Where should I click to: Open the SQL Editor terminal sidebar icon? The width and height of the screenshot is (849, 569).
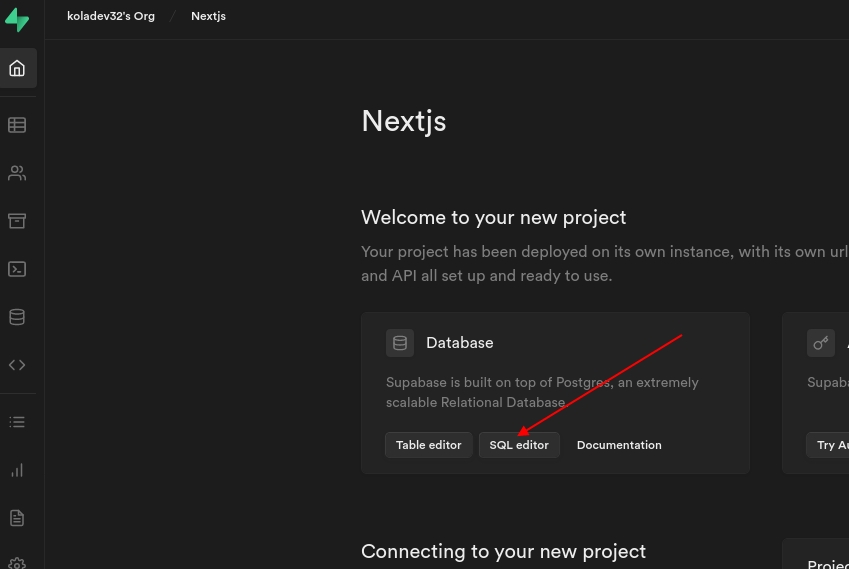[x=17, y=269]
